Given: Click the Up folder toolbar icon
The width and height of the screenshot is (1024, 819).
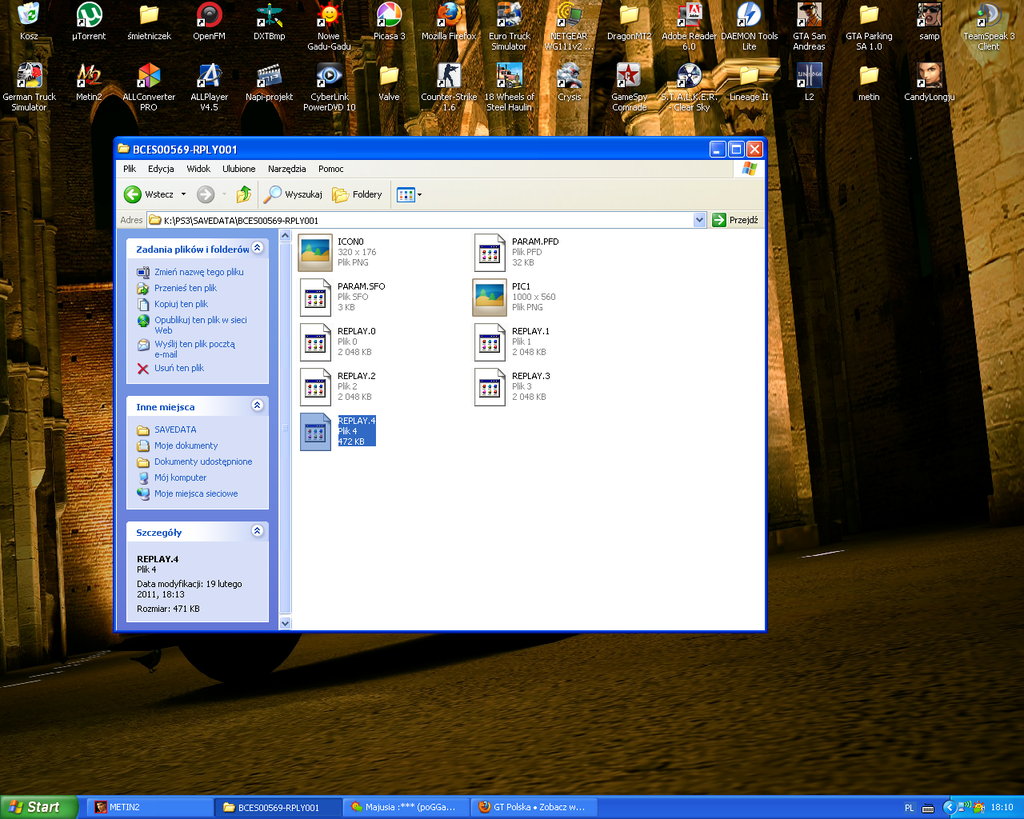Looking at the screenshot, I should click(x=244, y=194).
